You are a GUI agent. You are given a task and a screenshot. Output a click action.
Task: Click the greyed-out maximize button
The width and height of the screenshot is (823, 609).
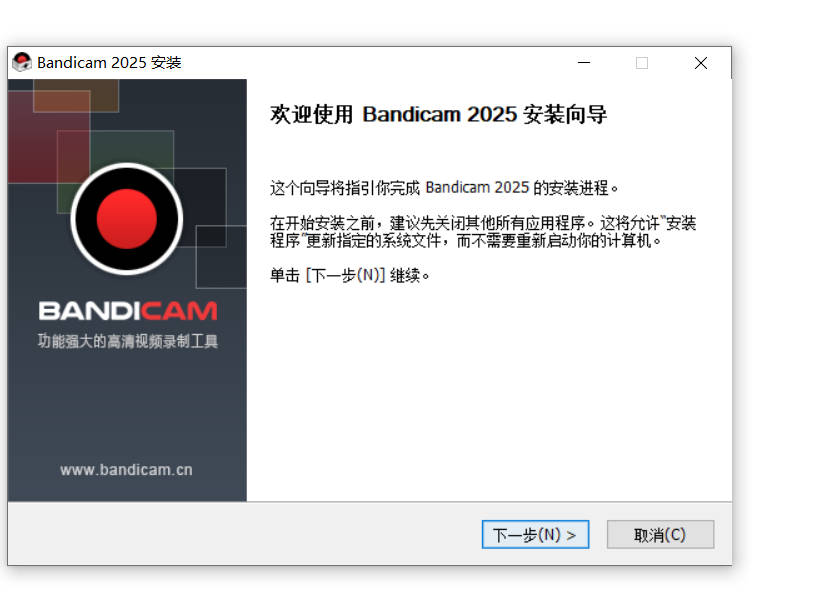coord(641,63)
